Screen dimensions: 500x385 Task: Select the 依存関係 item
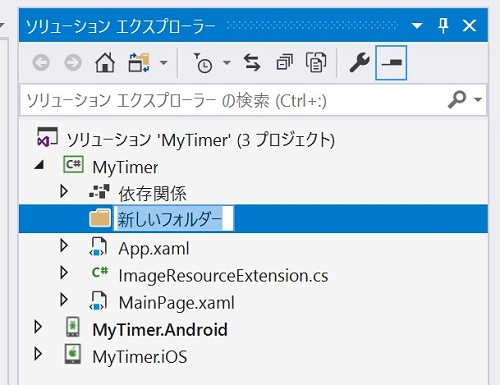point(152,194)
